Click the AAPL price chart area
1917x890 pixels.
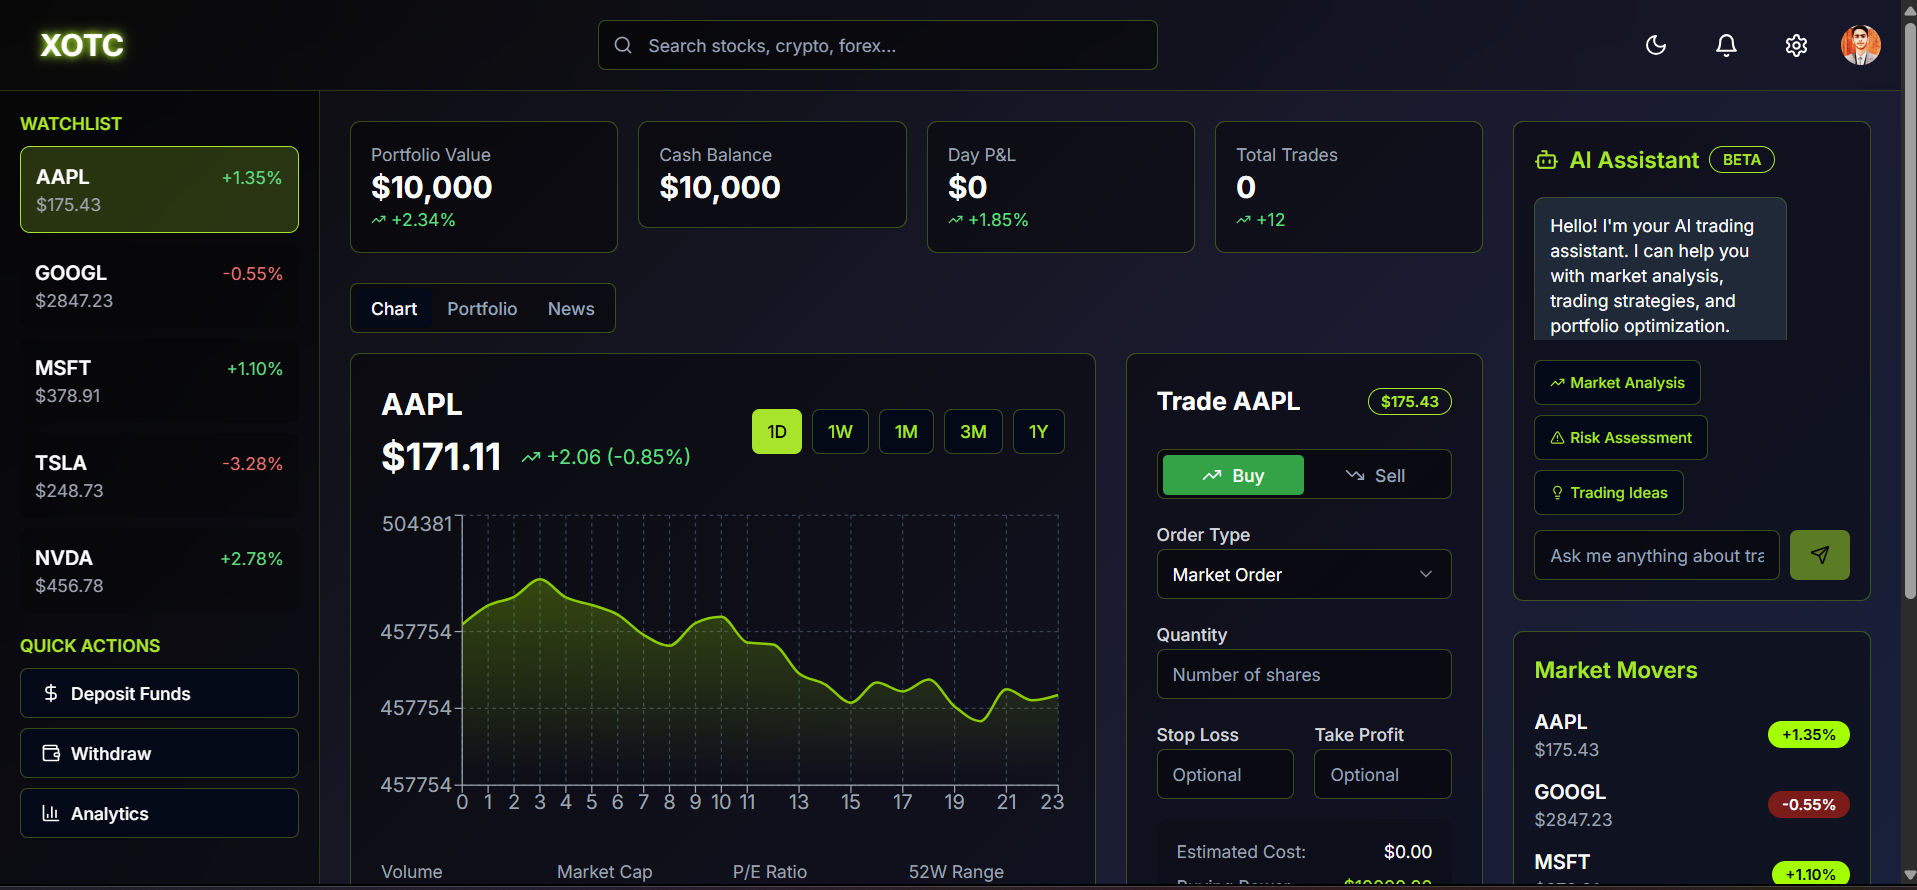(x=760, y=650)
